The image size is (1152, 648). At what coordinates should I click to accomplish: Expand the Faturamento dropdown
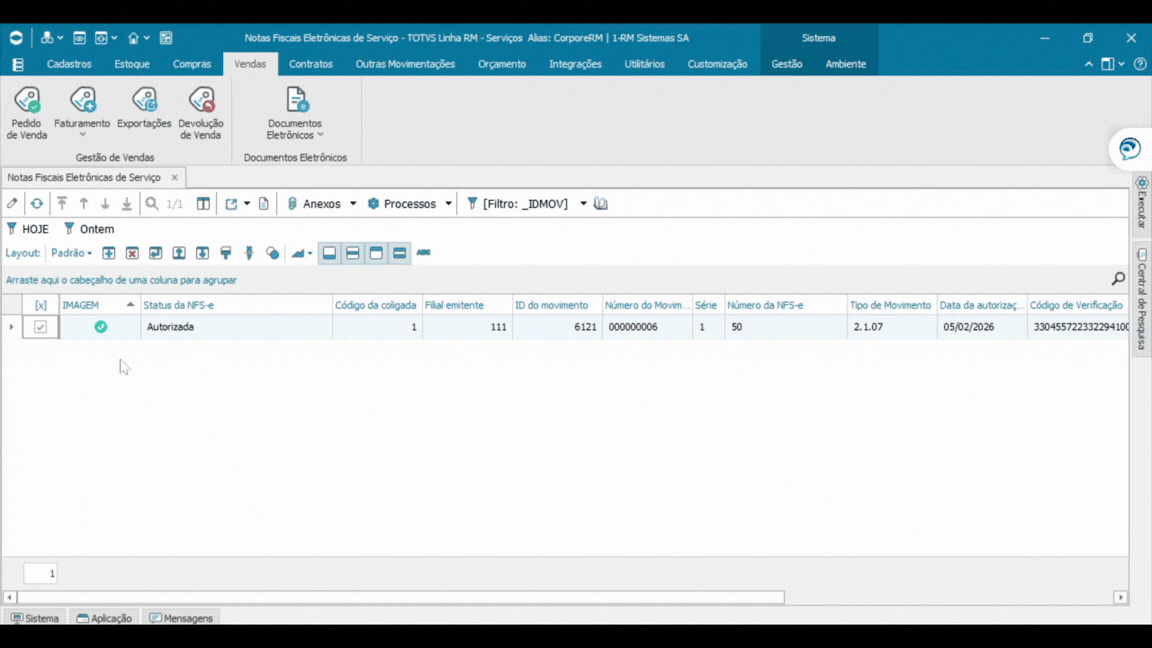(82, 134)
